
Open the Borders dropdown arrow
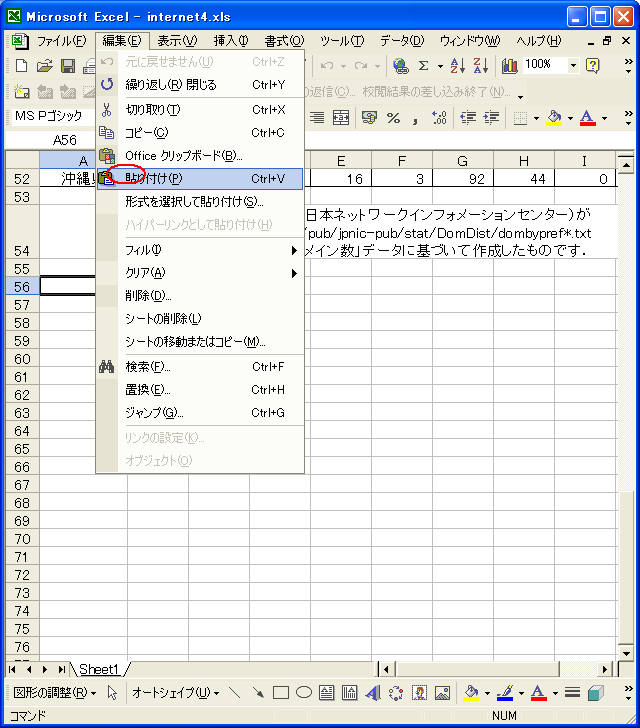536,118
